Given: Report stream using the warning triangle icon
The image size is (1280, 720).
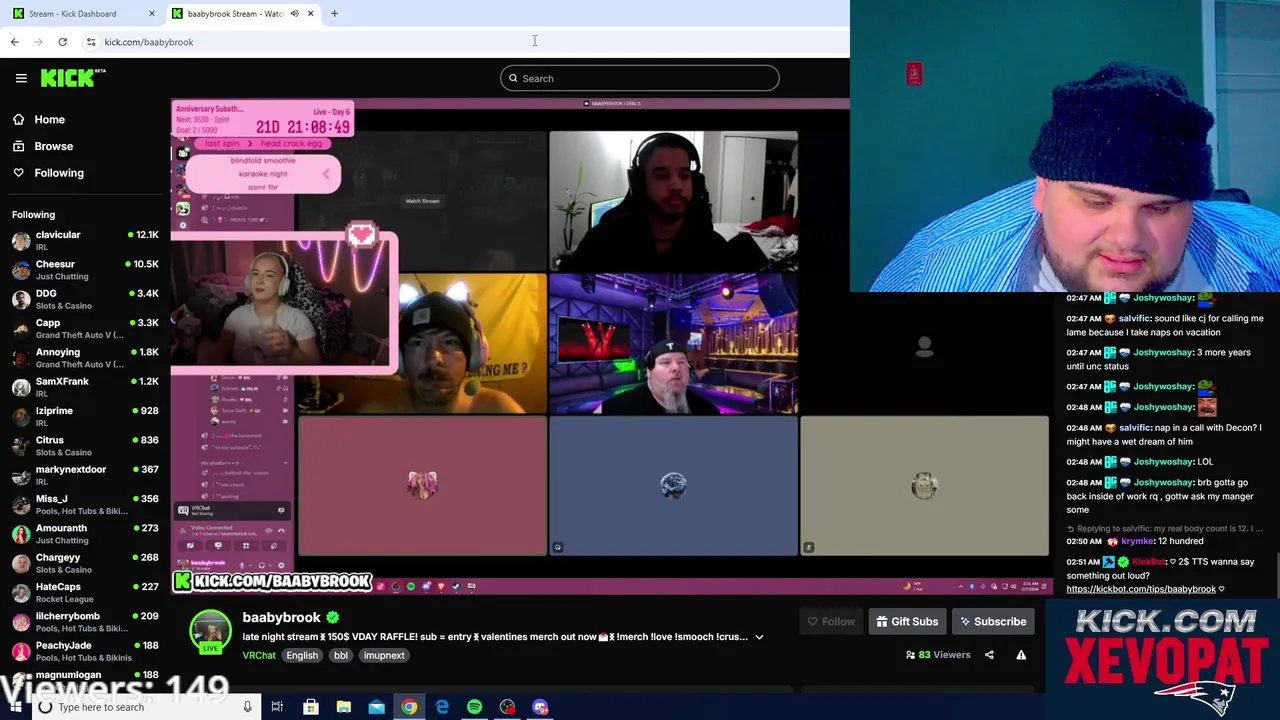Looking at the screenshot, I should tap(1021, 655).
